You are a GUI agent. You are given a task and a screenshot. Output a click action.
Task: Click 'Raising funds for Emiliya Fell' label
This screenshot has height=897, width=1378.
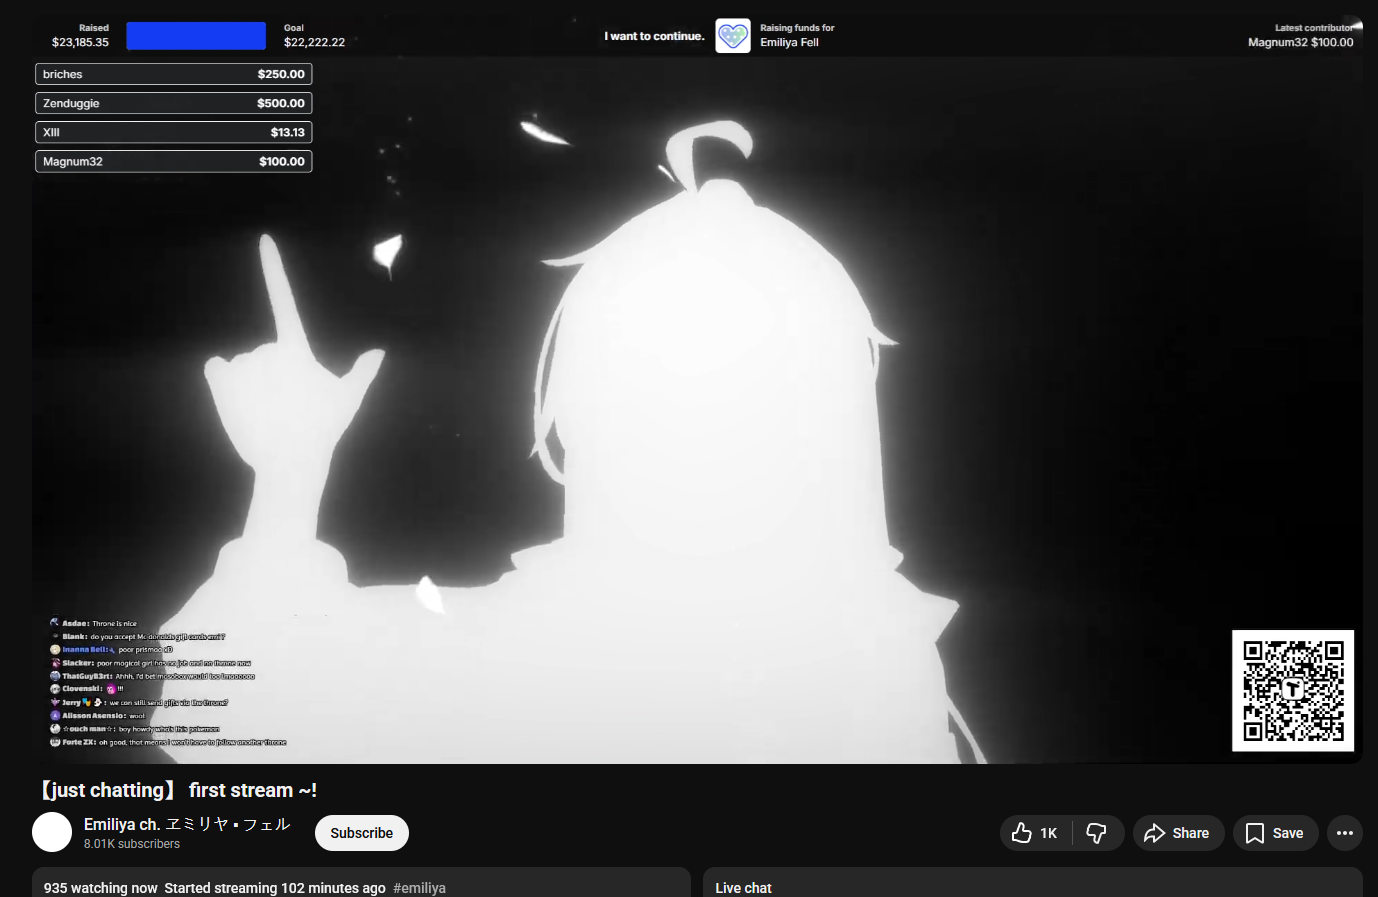pyautogui.click(x=797, y=36)
